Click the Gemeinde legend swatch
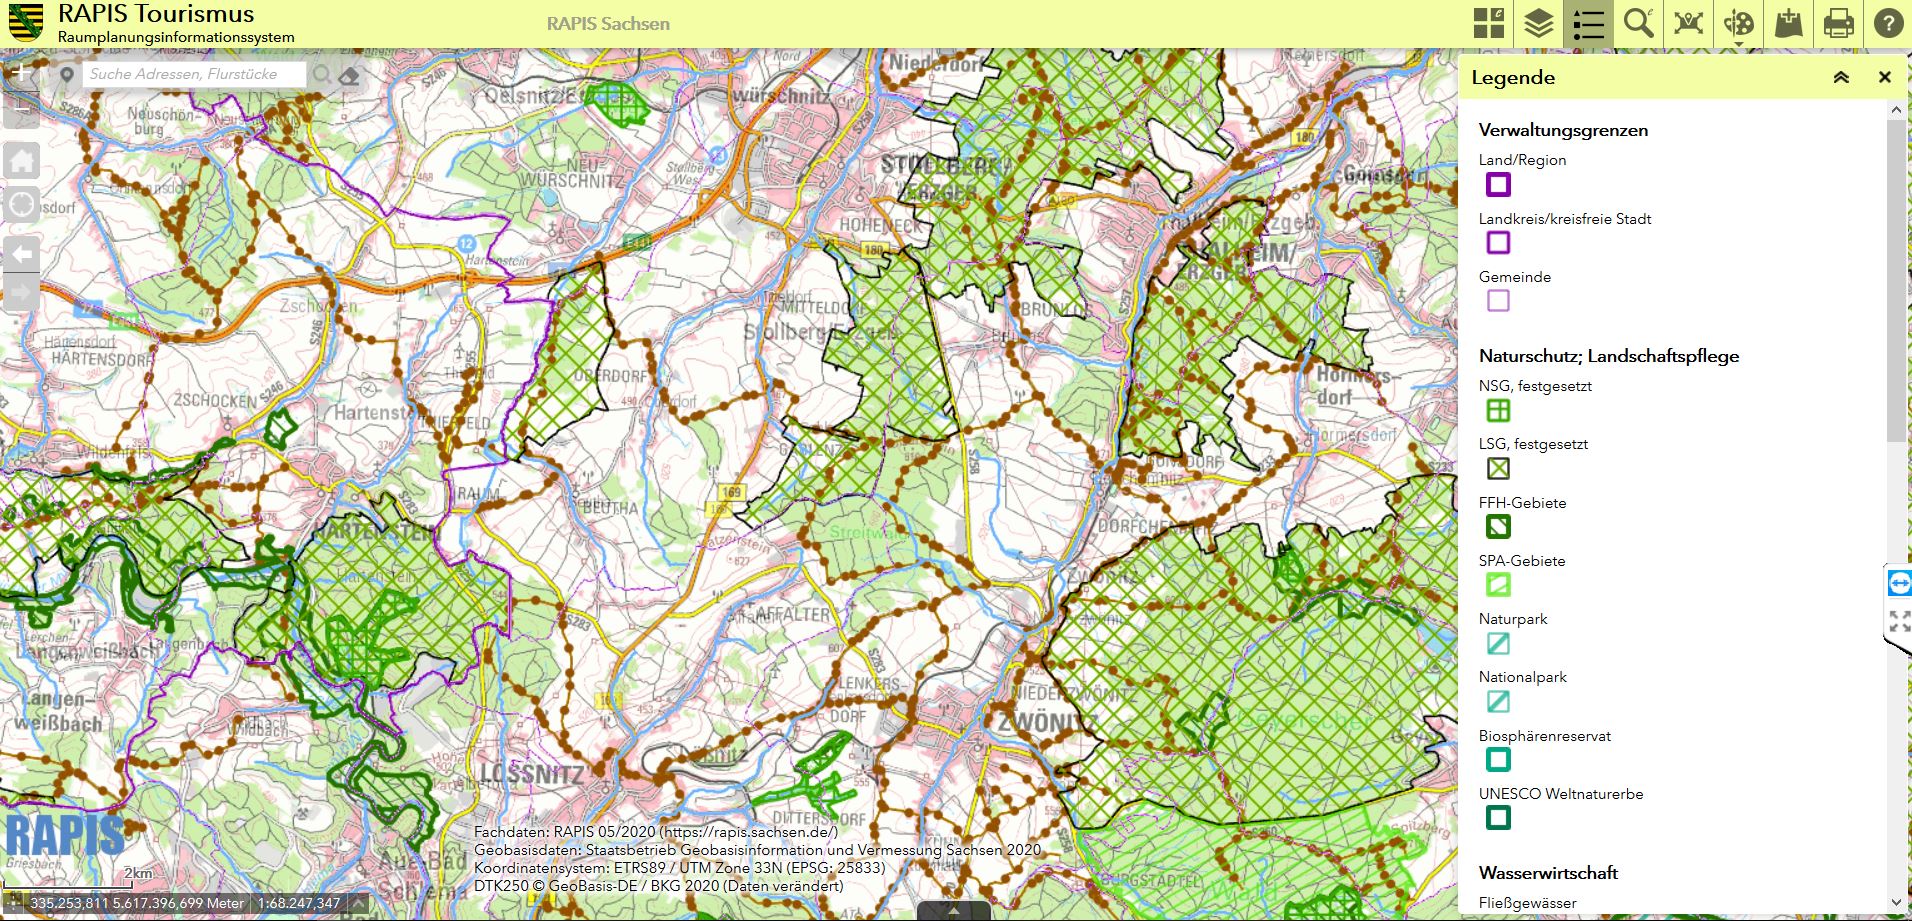Image resolution: width=1912 pixels, height=921 pixels. pos(1498,300)
